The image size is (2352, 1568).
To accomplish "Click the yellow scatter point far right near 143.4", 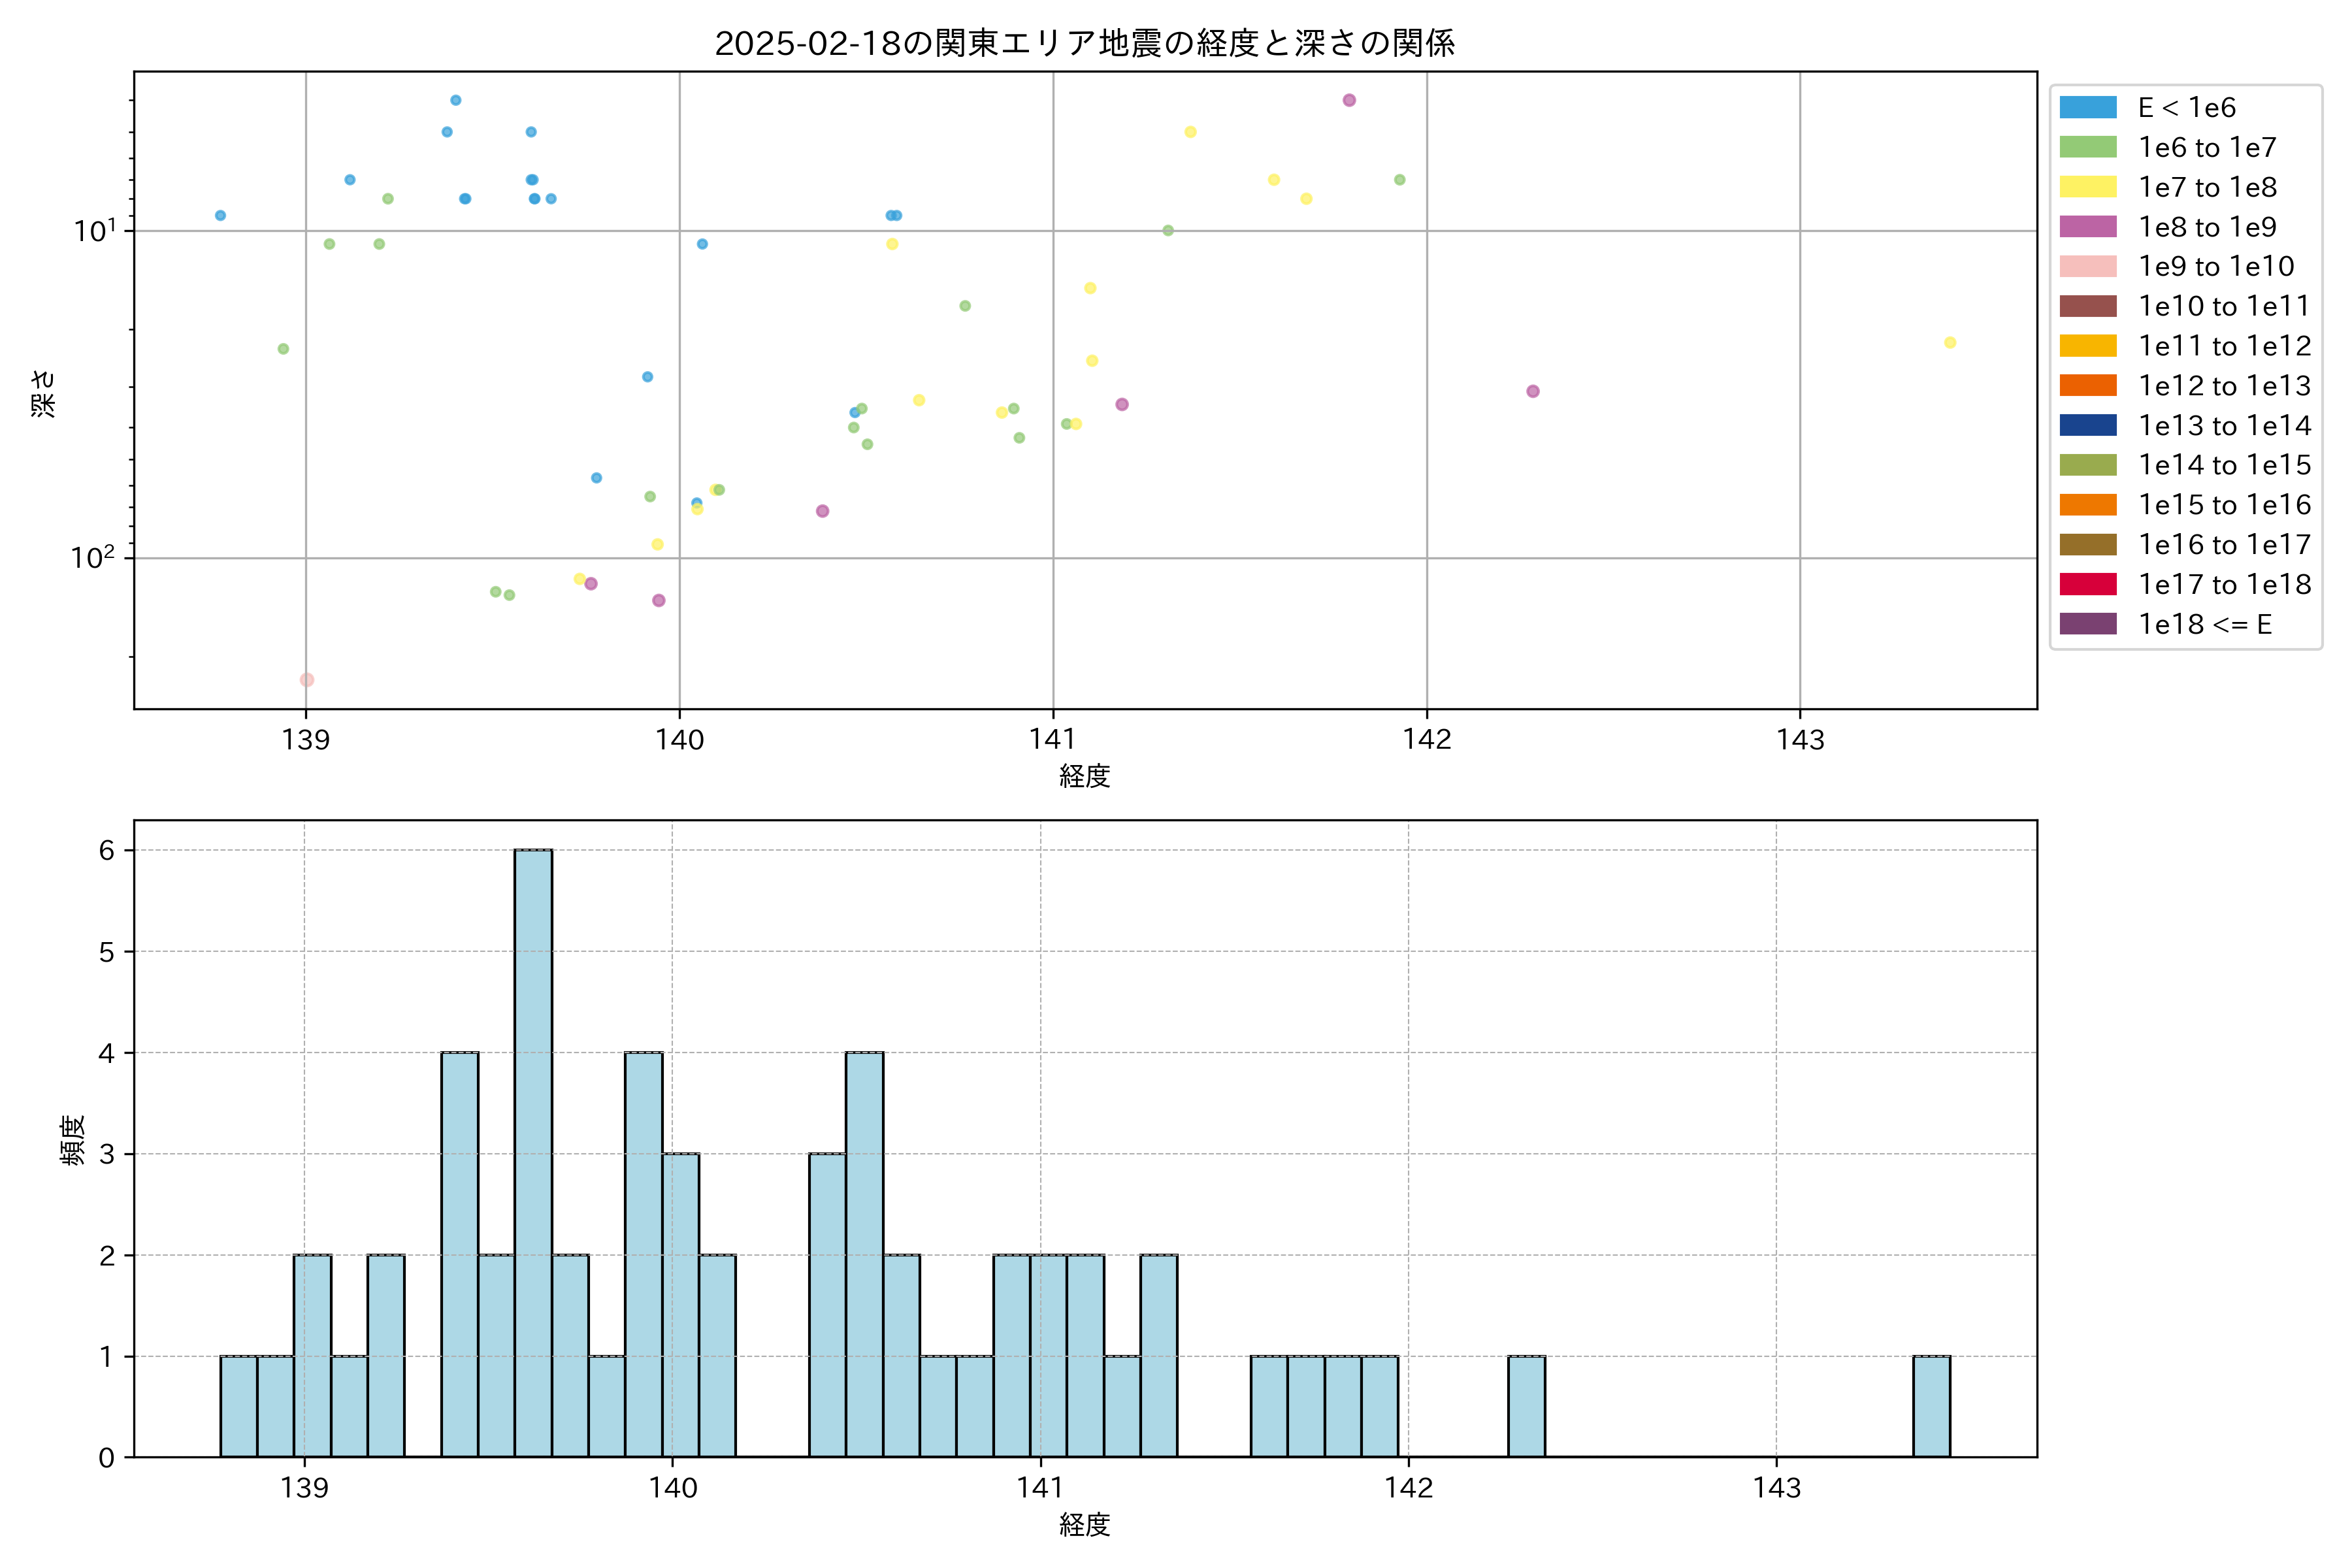I will 1949,343.
